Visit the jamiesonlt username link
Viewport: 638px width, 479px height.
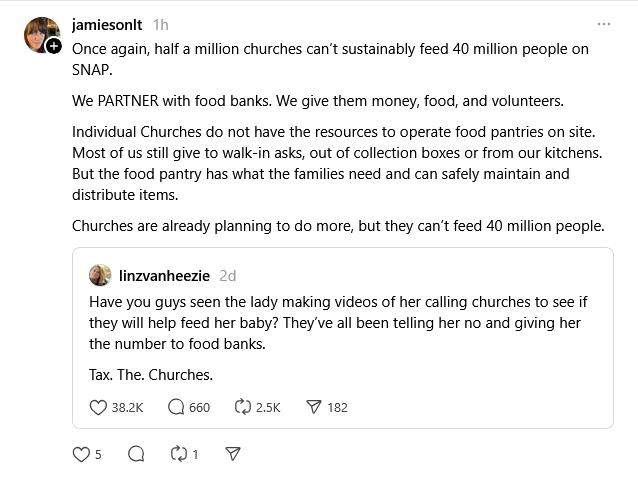pyautogui.click(x=107, y=24)
